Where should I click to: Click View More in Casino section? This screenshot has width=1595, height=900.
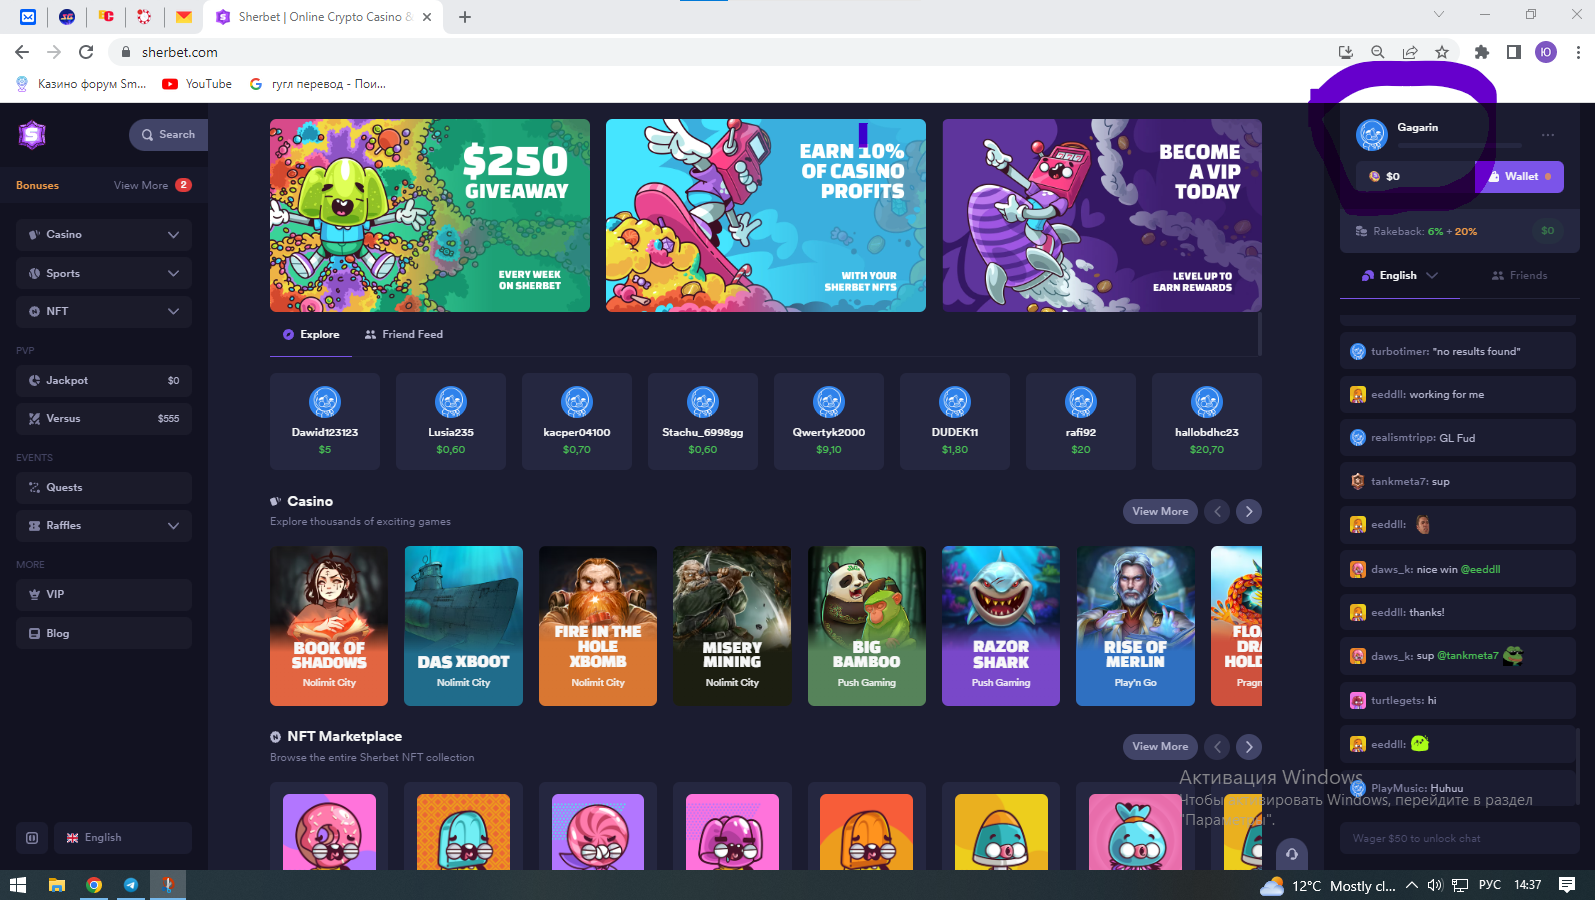point(1160,511)
